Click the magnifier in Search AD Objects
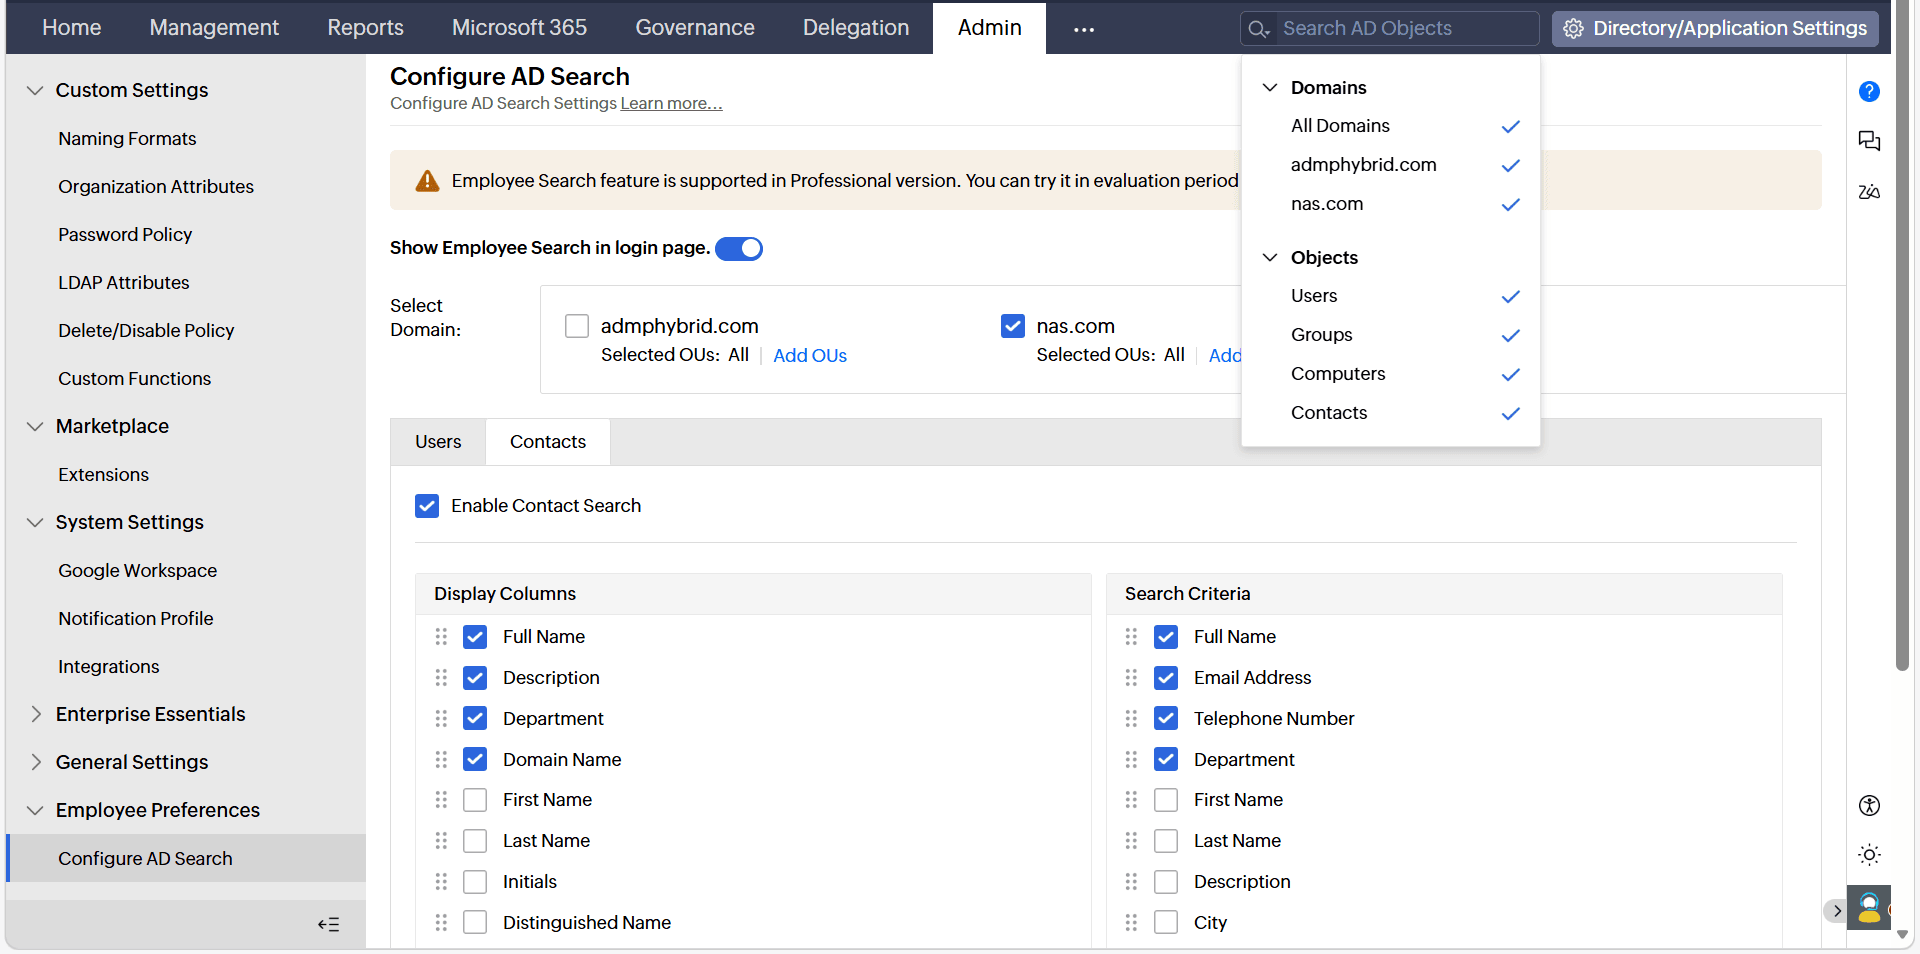 pyautogui.click(x=1259, y=28)
